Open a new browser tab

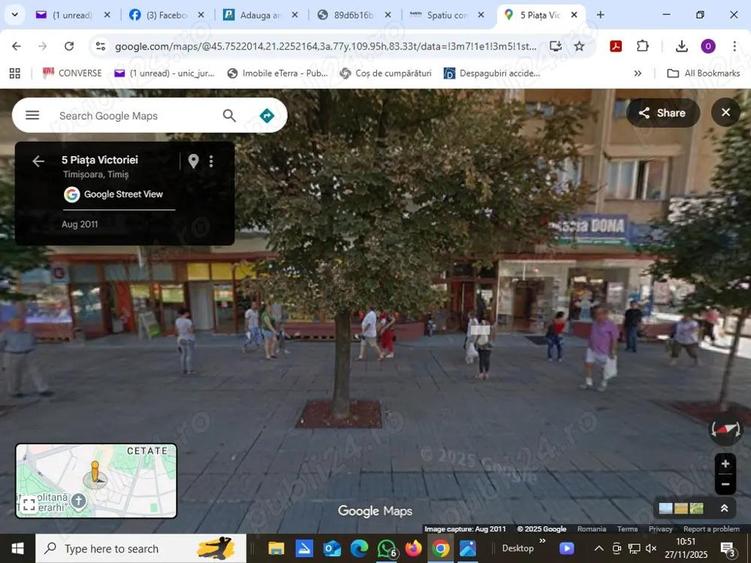click(x=600, y=15)
